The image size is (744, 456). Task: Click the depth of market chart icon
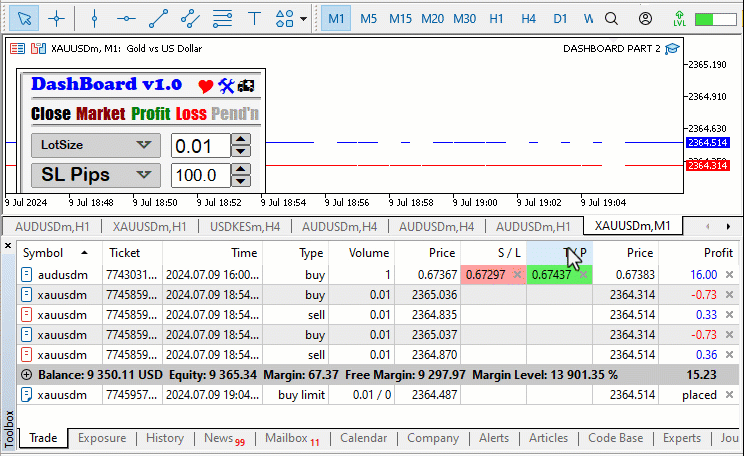click(38, 48)
